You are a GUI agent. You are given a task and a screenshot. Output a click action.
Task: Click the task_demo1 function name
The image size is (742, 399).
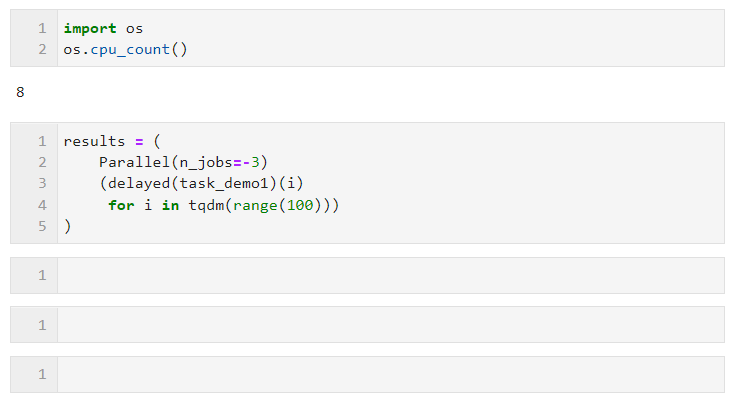pyautogui.click(x=224, y=183)
